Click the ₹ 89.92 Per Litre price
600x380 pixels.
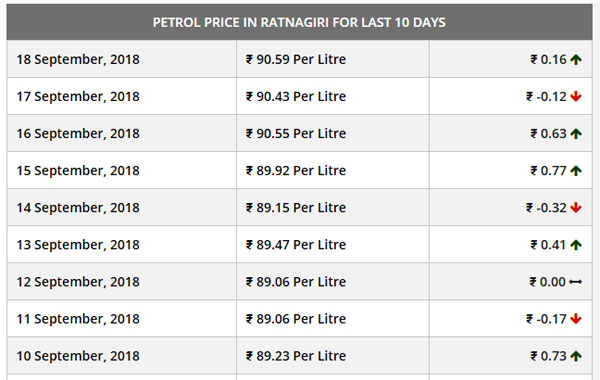296,171
